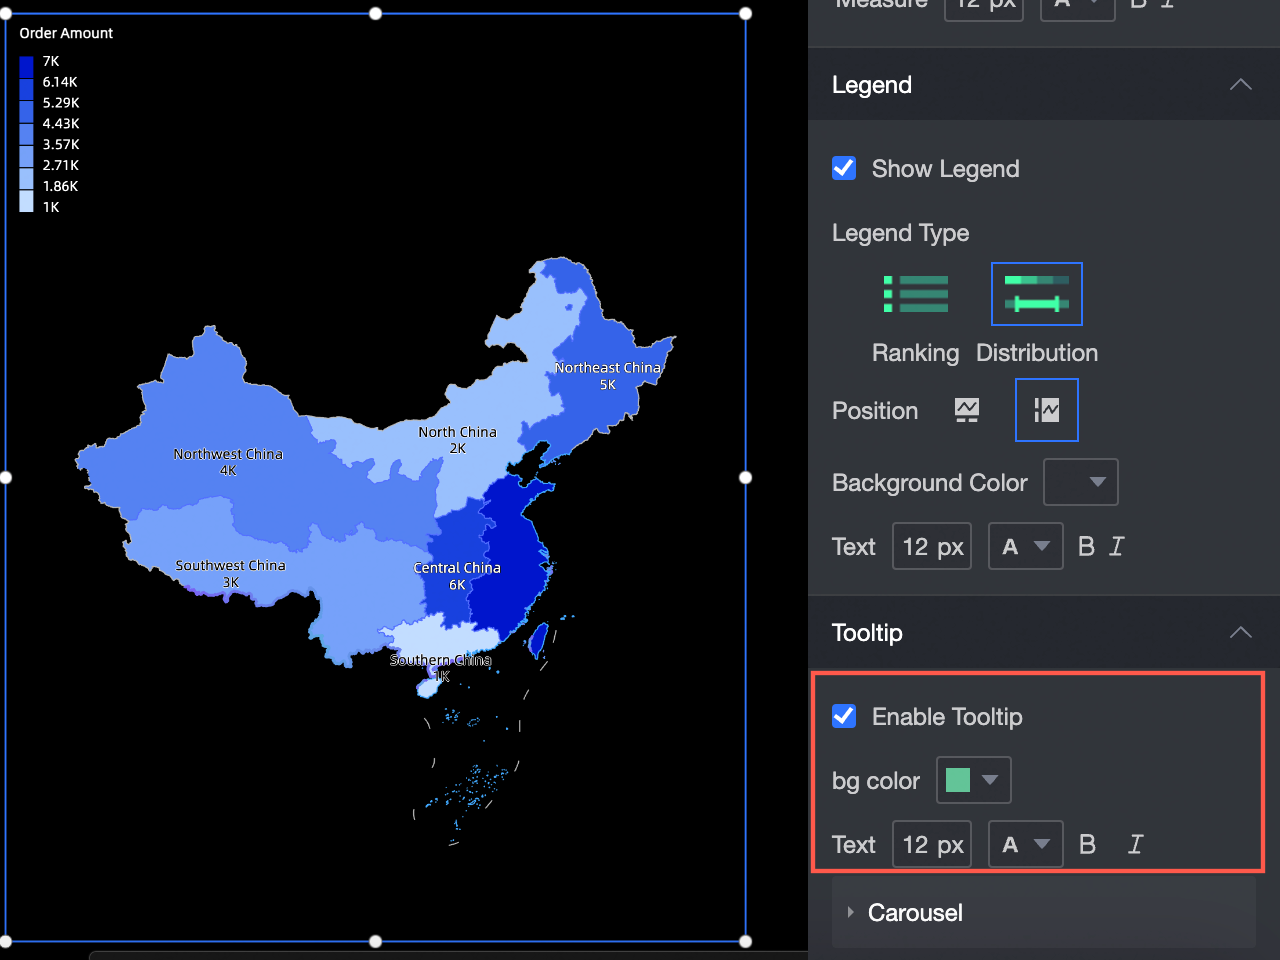Select the Ranking legend type icon

[916, 294]
